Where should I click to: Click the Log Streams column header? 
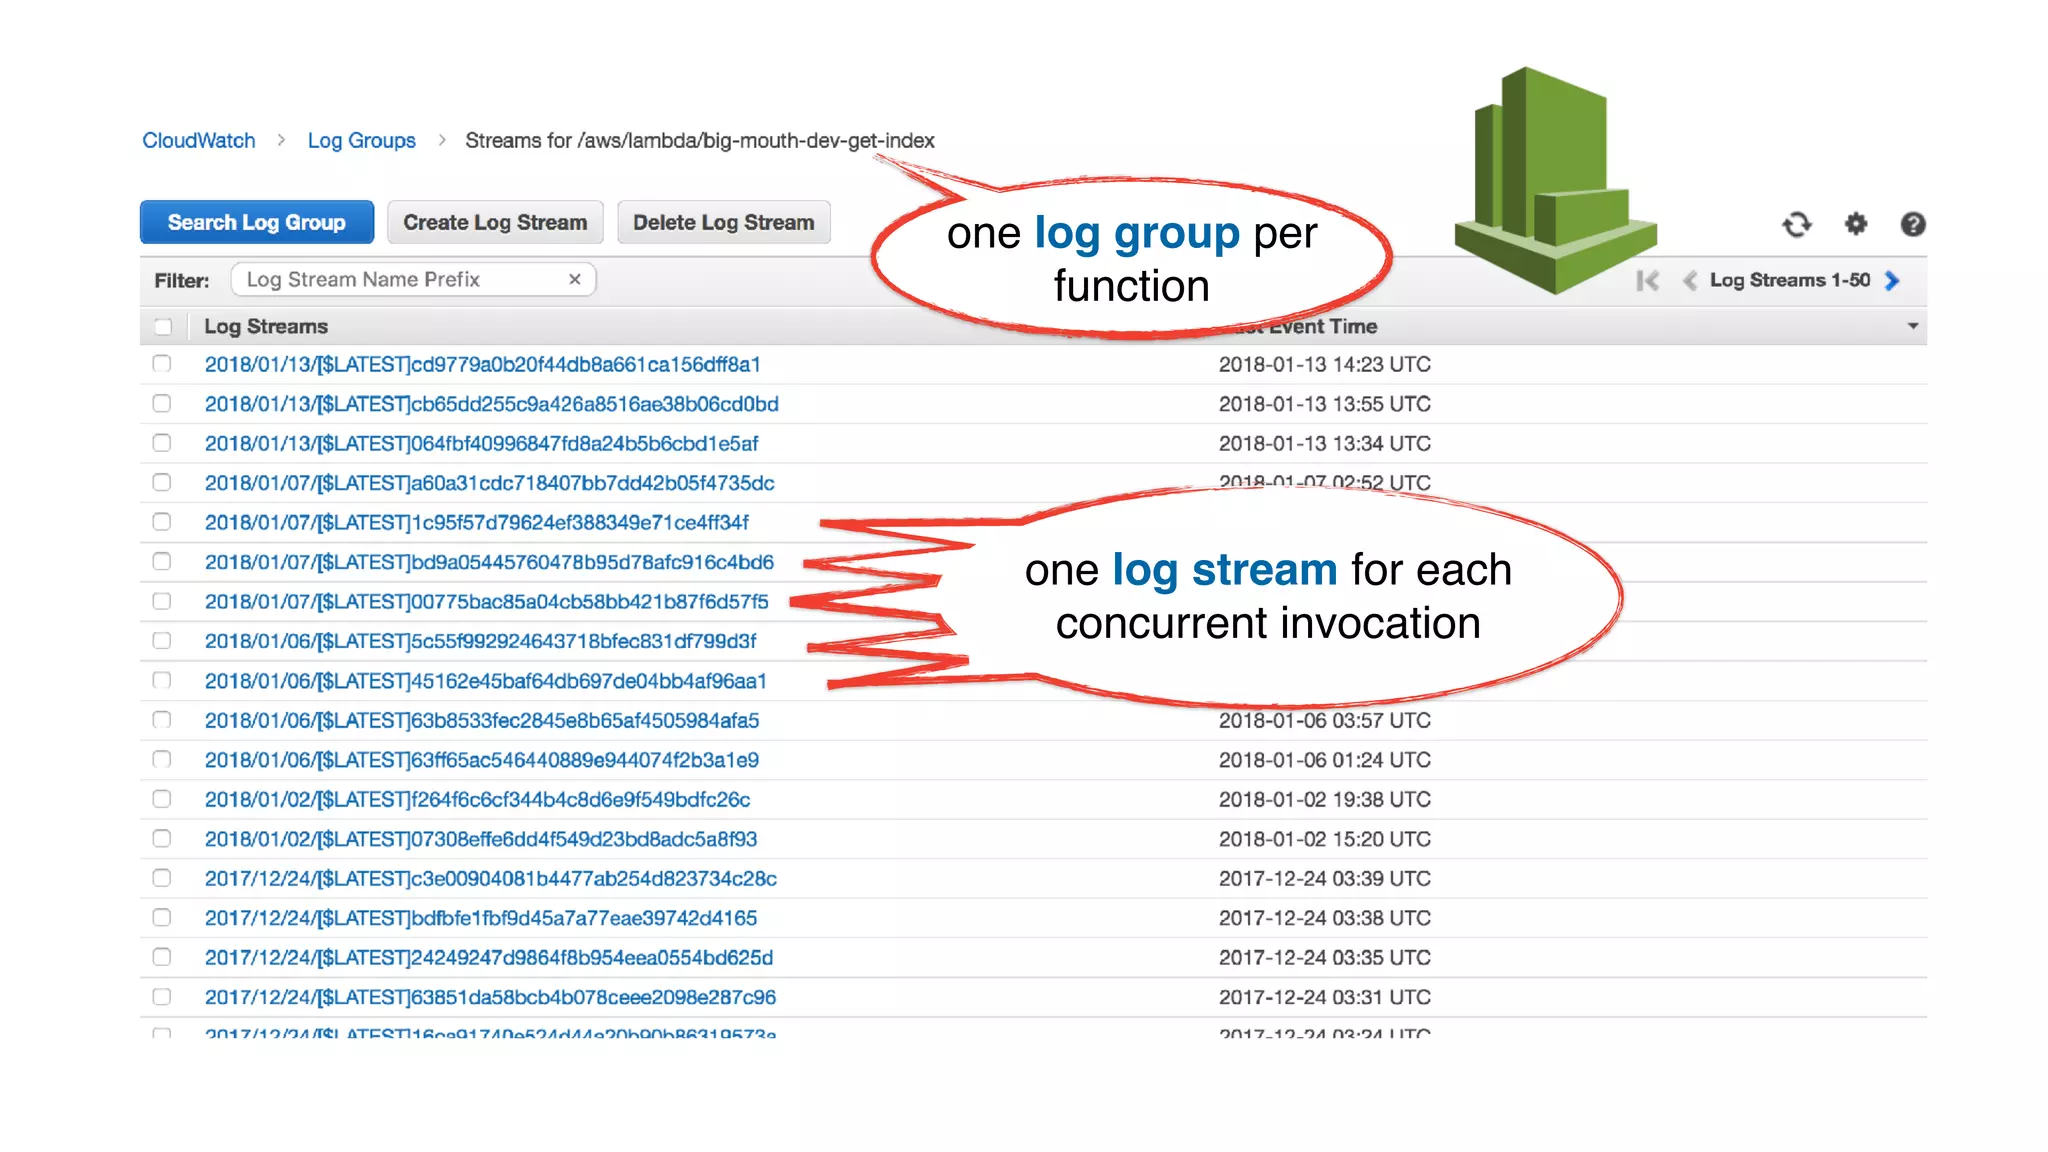tap(266, 326)
